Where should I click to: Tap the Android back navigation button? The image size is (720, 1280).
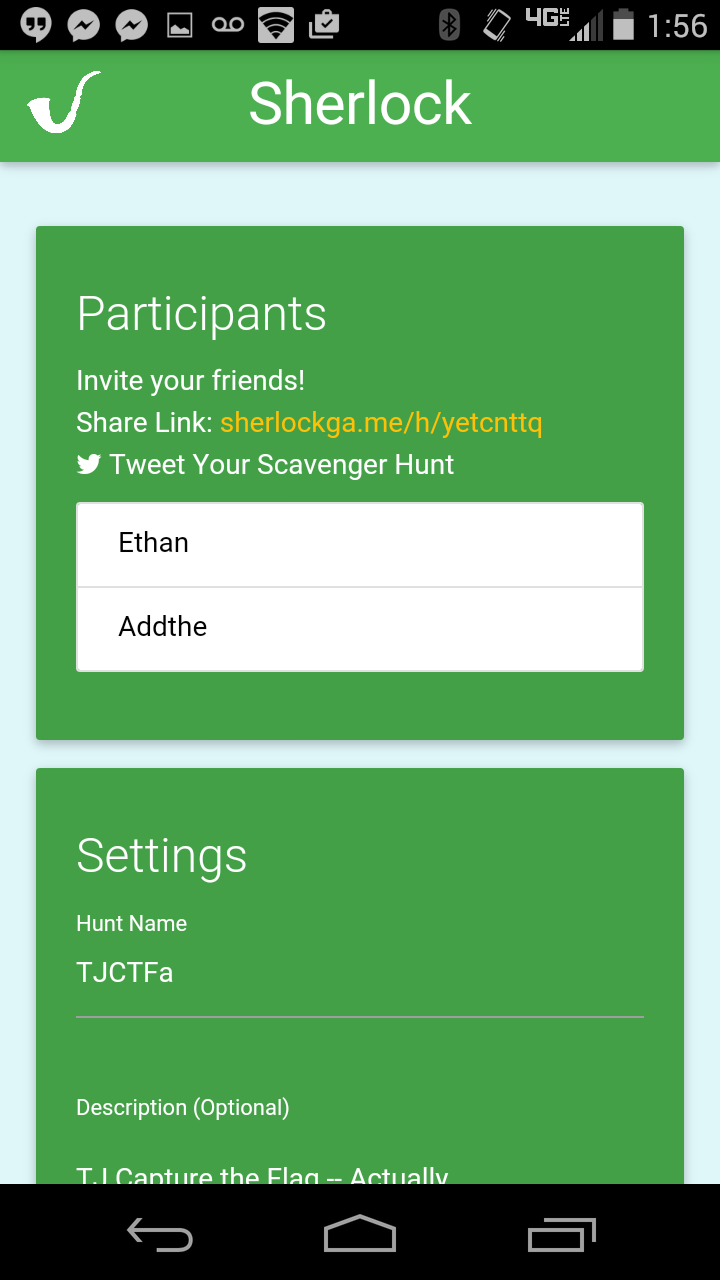pyautogui.click(x=160, y=1235)
